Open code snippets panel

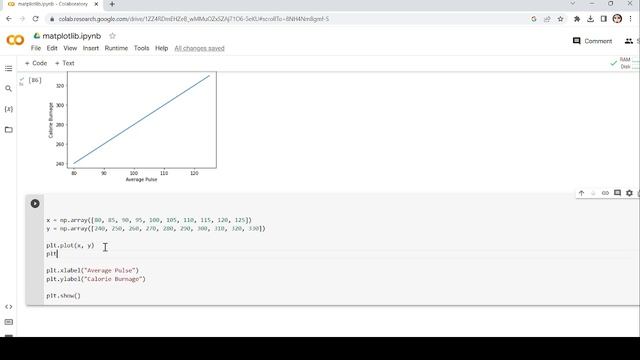click(x=9, y=307)
